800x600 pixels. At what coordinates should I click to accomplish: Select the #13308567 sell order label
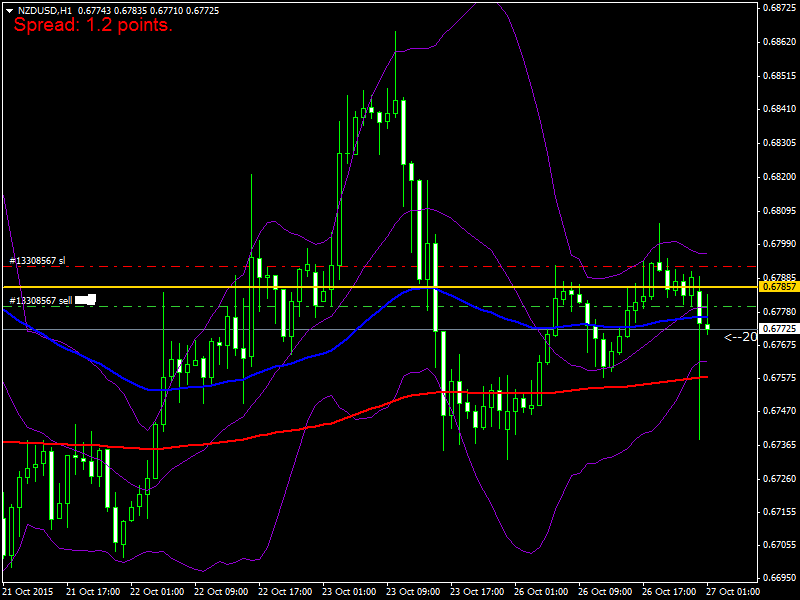[x=40, y=300]
